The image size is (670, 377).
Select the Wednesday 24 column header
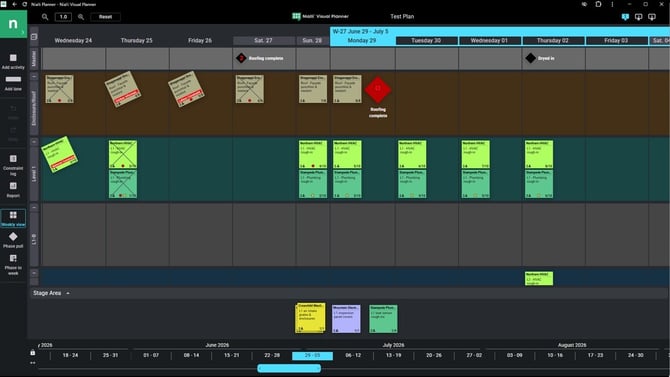pyautogui.click(x=73, y=41)
